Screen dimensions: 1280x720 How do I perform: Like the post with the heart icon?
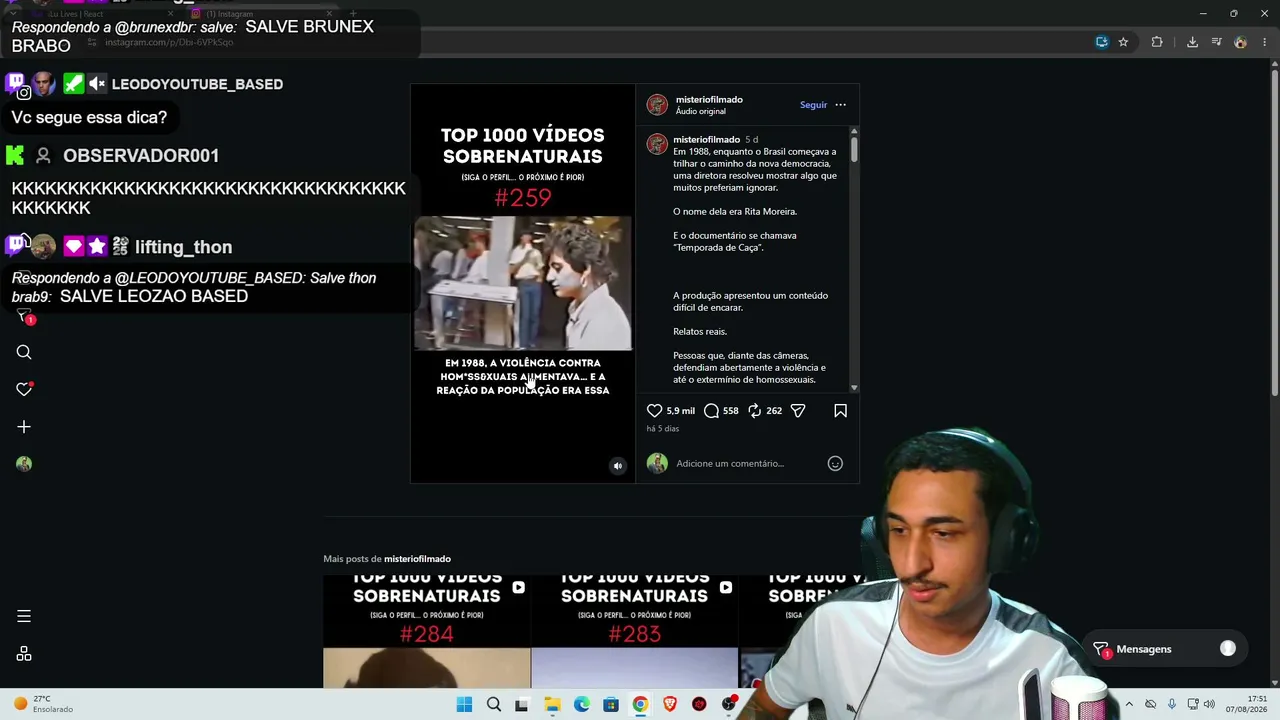click(x=655, y=411)
